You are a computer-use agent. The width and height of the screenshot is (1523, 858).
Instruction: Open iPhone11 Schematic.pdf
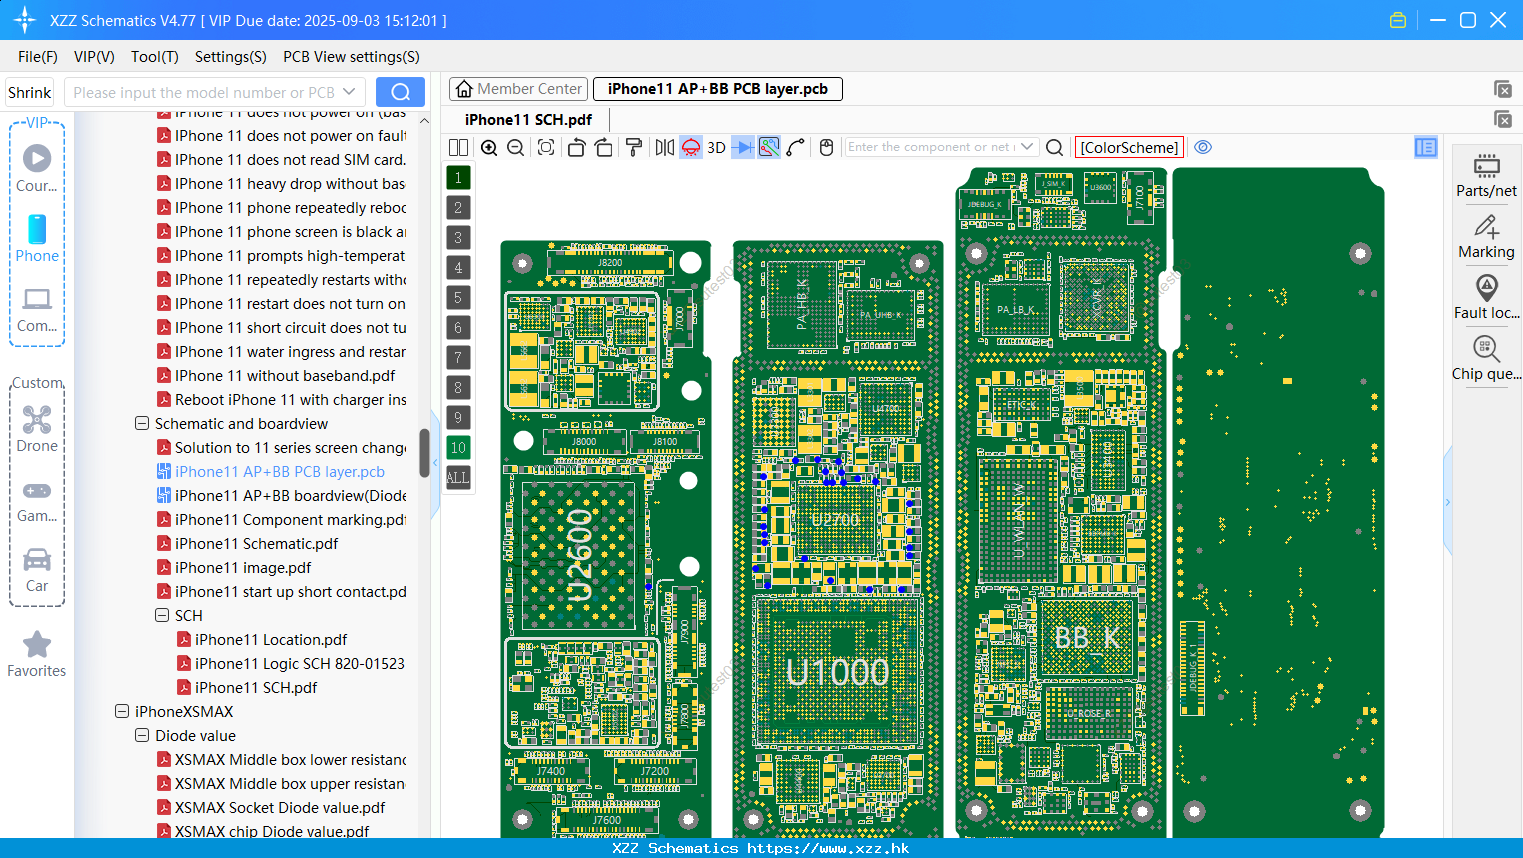tap(256, 544)
